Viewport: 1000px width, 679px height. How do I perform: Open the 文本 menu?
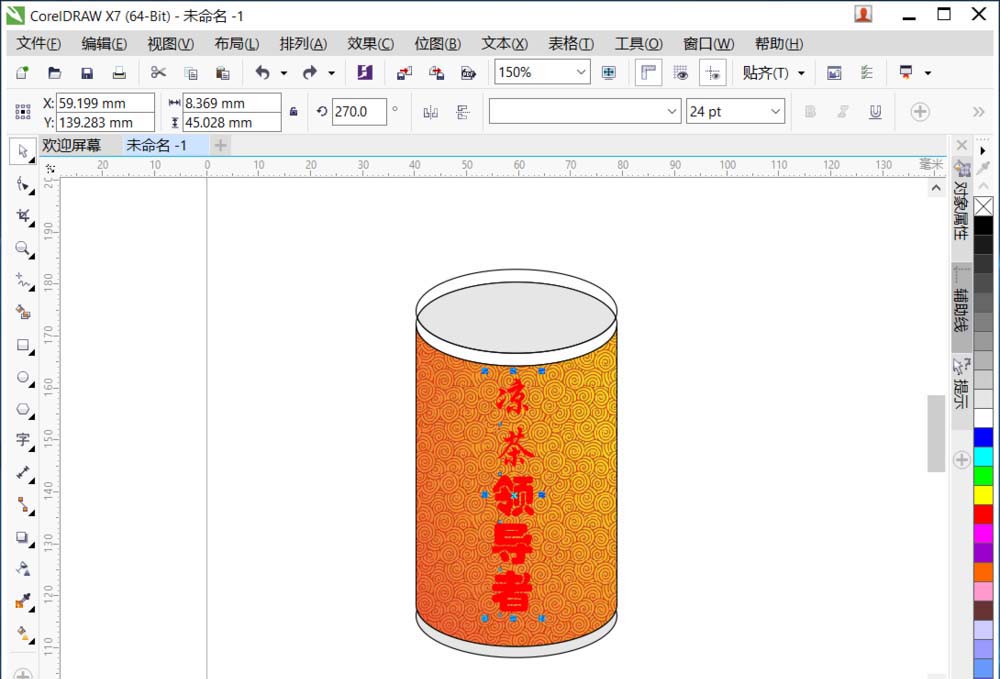[x=503, y=43]
